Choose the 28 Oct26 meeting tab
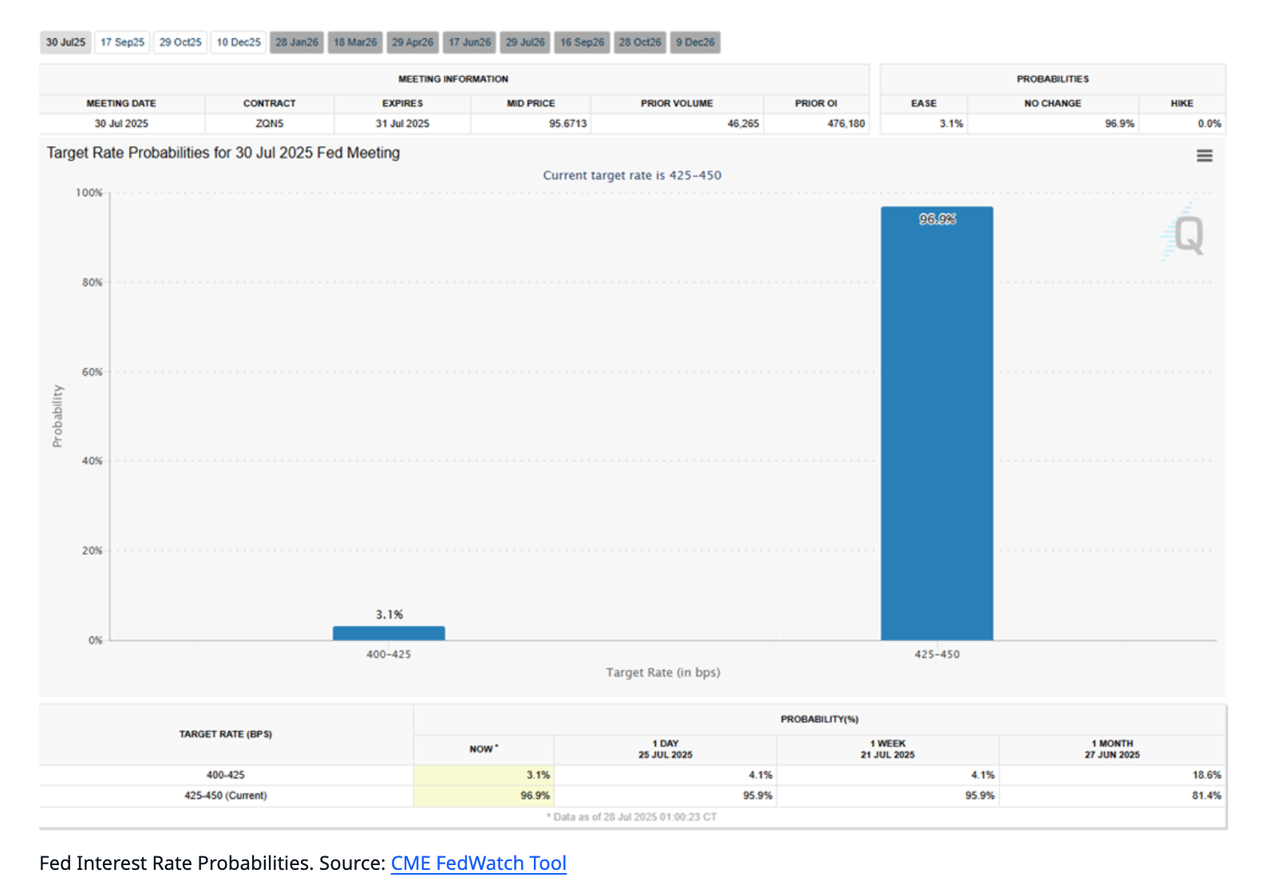This screenshot has height=893, width=1280. [x=640, y=43]
